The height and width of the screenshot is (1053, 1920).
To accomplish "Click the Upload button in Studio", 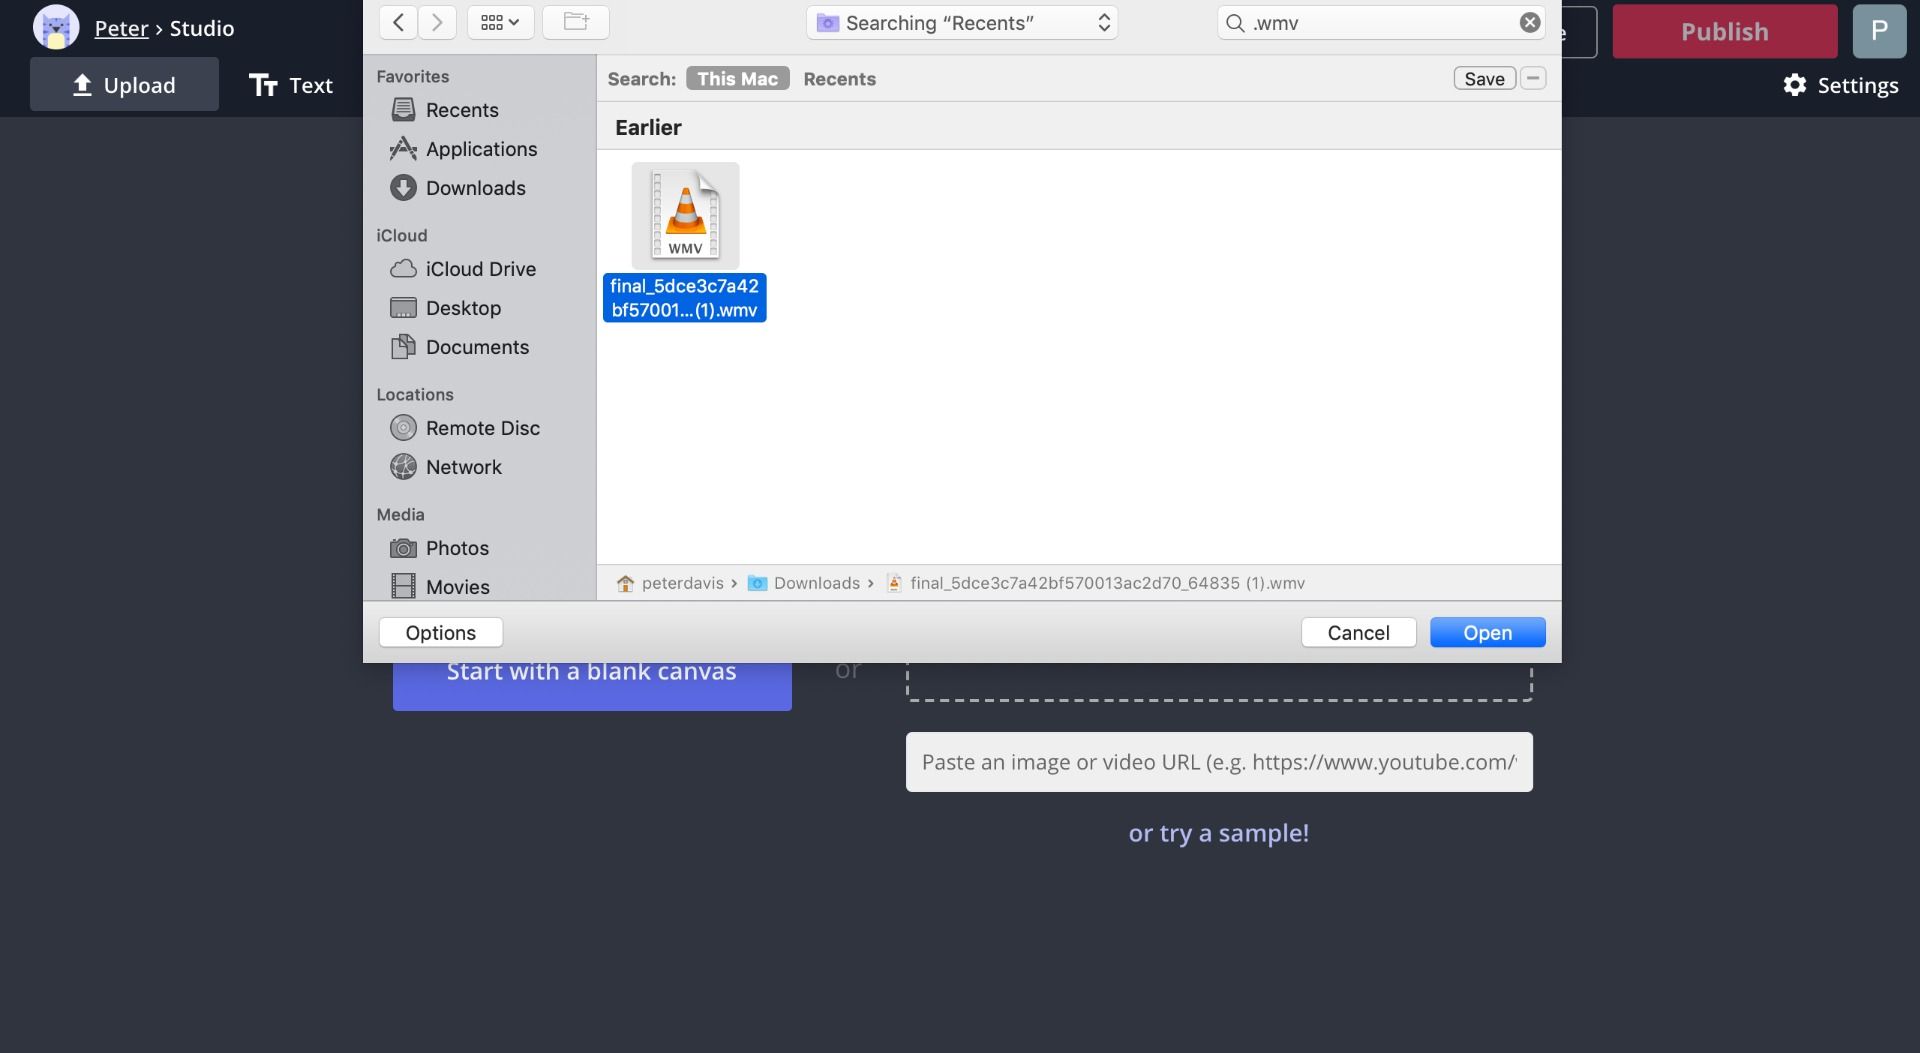I will (x=124, y=85).
